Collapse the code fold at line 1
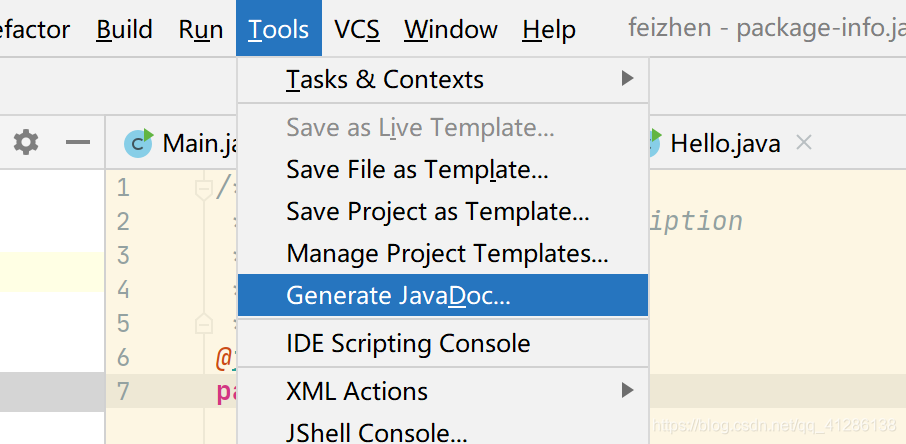The height and width of the screenshot is (444, 906). [204, 187]
